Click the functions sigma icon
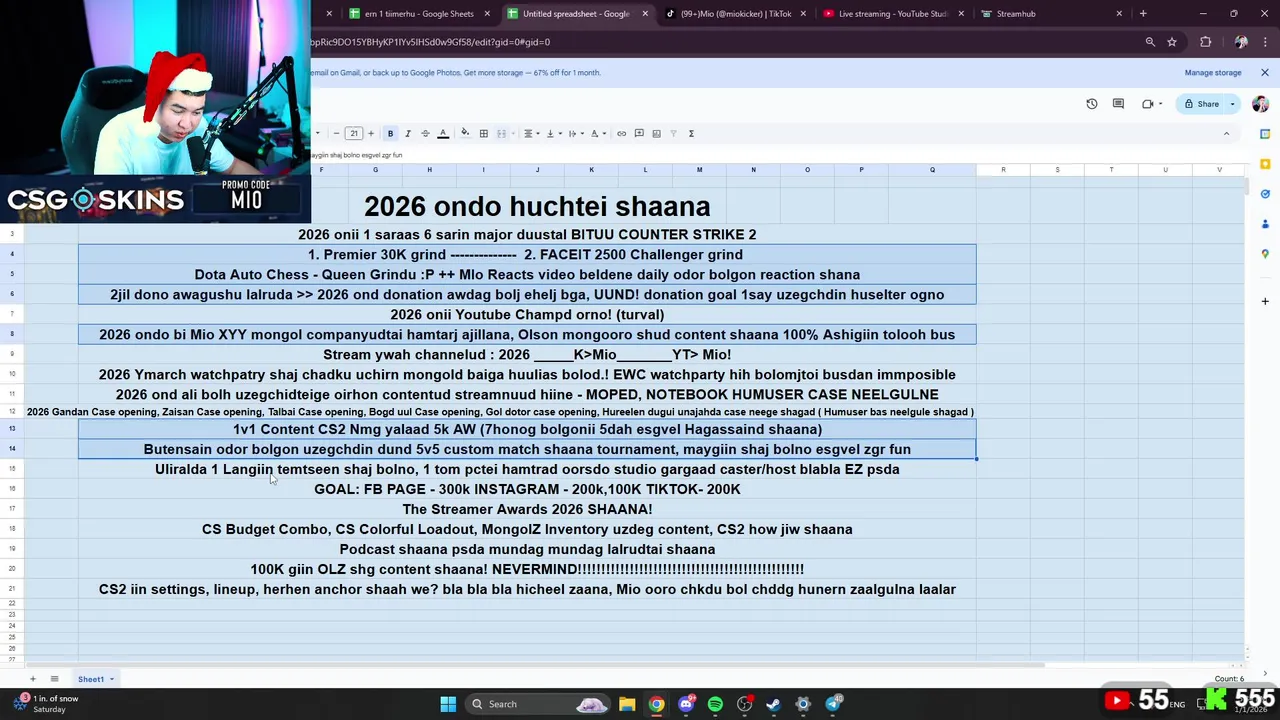Image resolution: width=1280 pixels, height=720 pixels. click(x=691, y=133)
